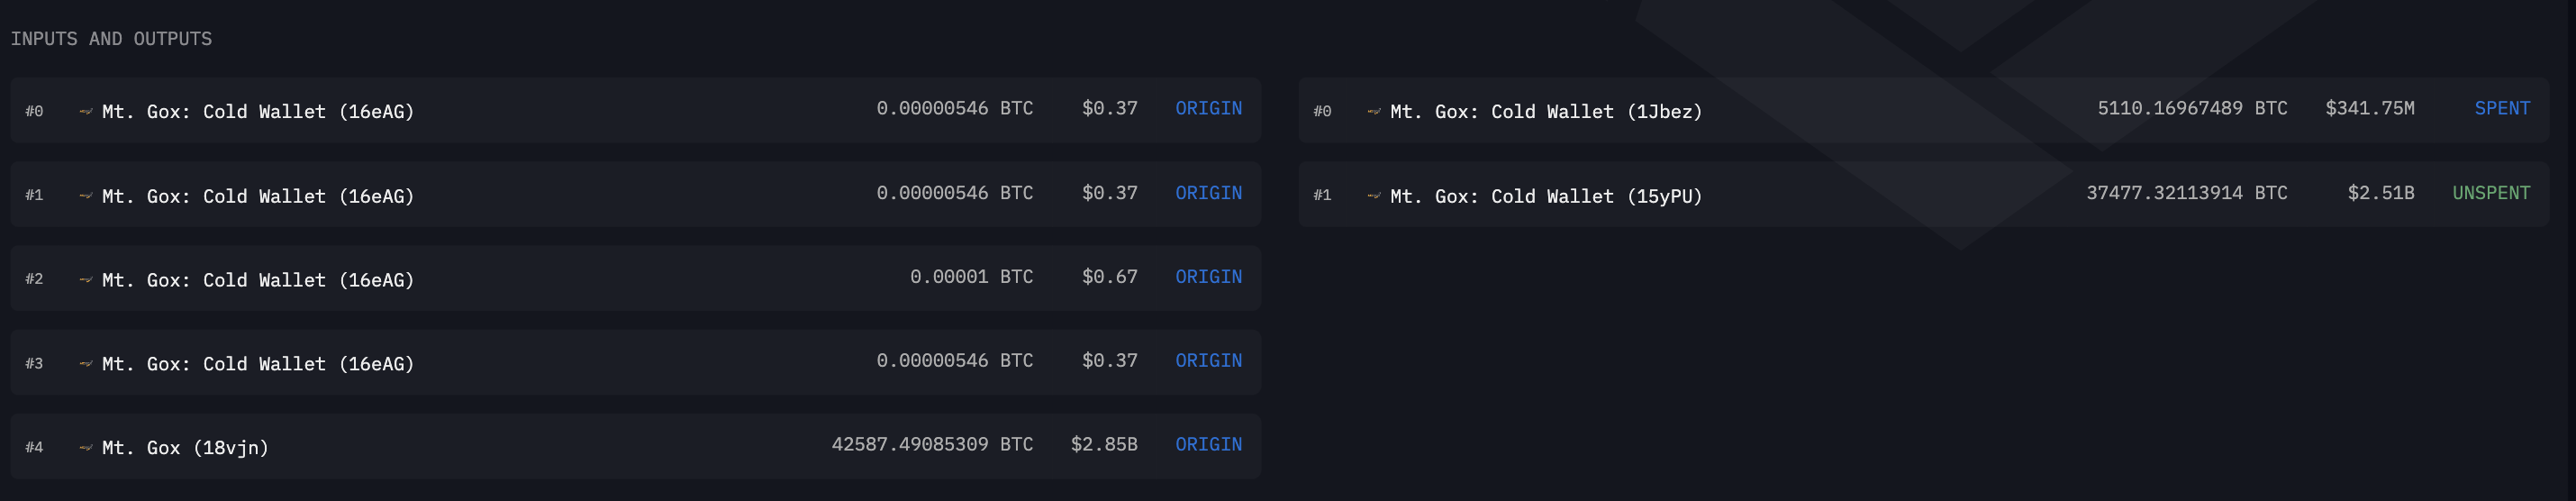Select the 37477.32113914 BTC output amount
This screenshot has width=2576, height=501.
[x=2186, y=192]
